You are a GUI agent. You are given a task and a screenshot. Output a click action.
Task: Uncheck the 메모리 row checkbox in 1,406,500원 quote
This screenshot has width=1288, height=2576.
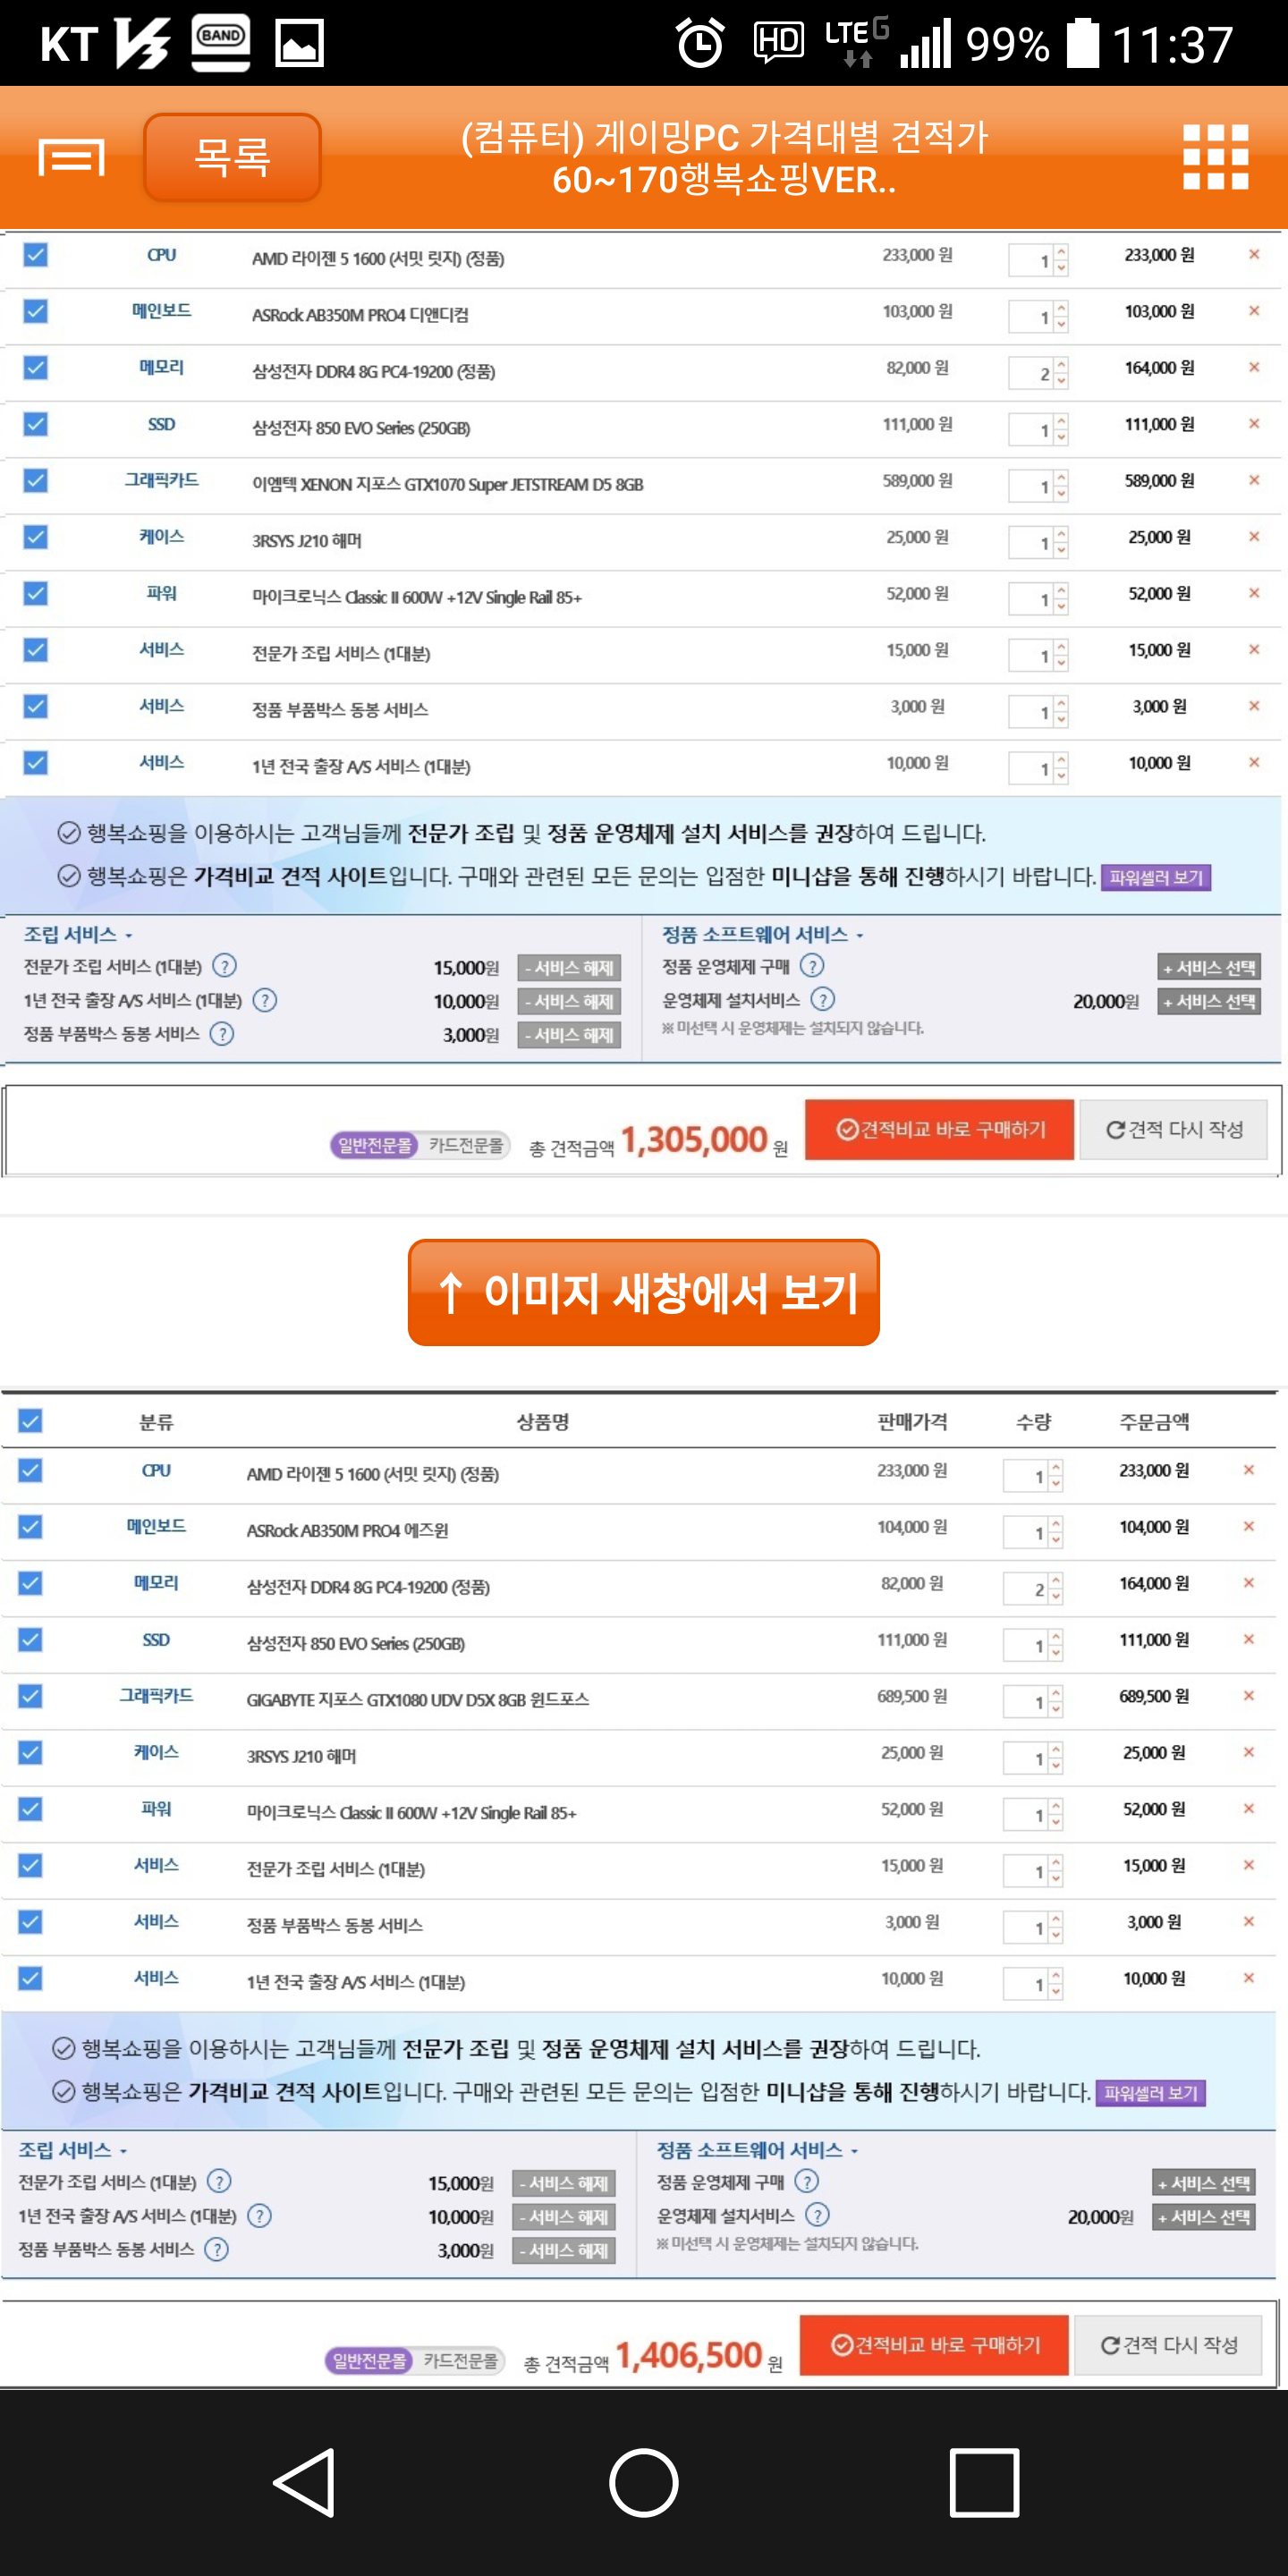pyautogui.click(x=30, y=1582)
